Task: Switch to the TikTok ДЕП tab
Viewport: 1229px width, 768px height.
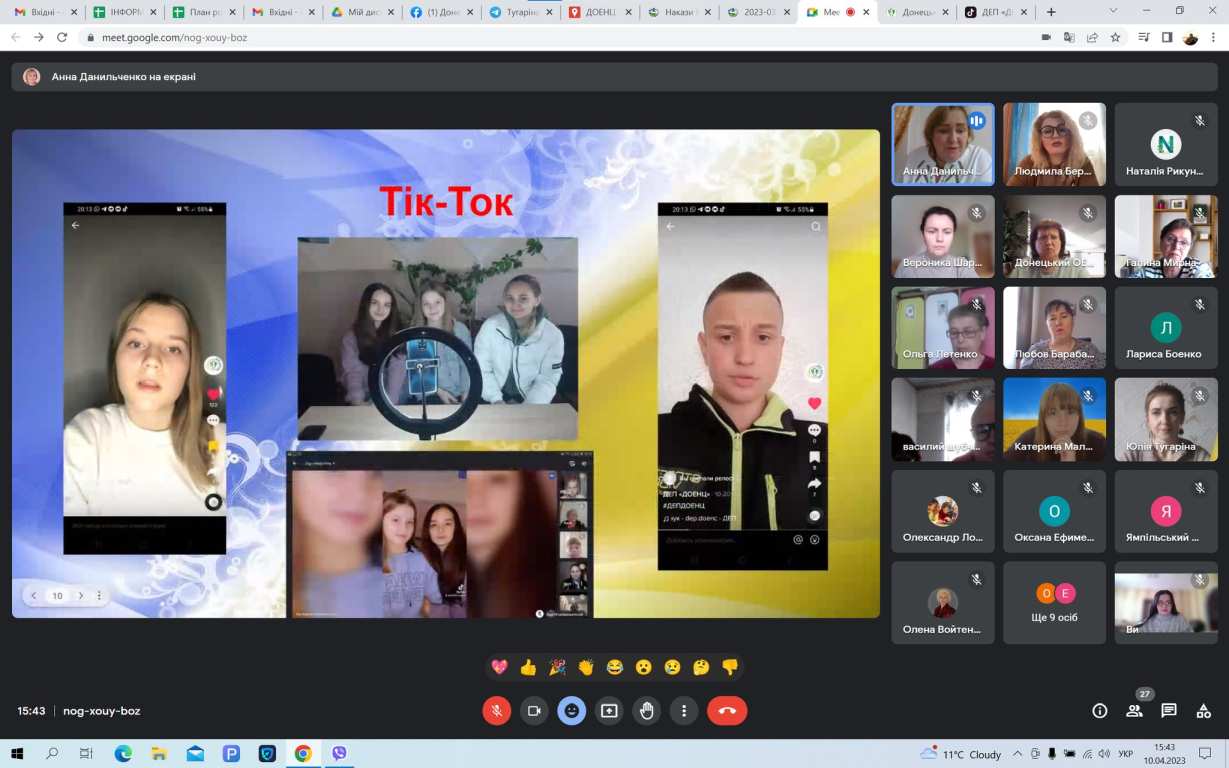Action: coord(993,12)
